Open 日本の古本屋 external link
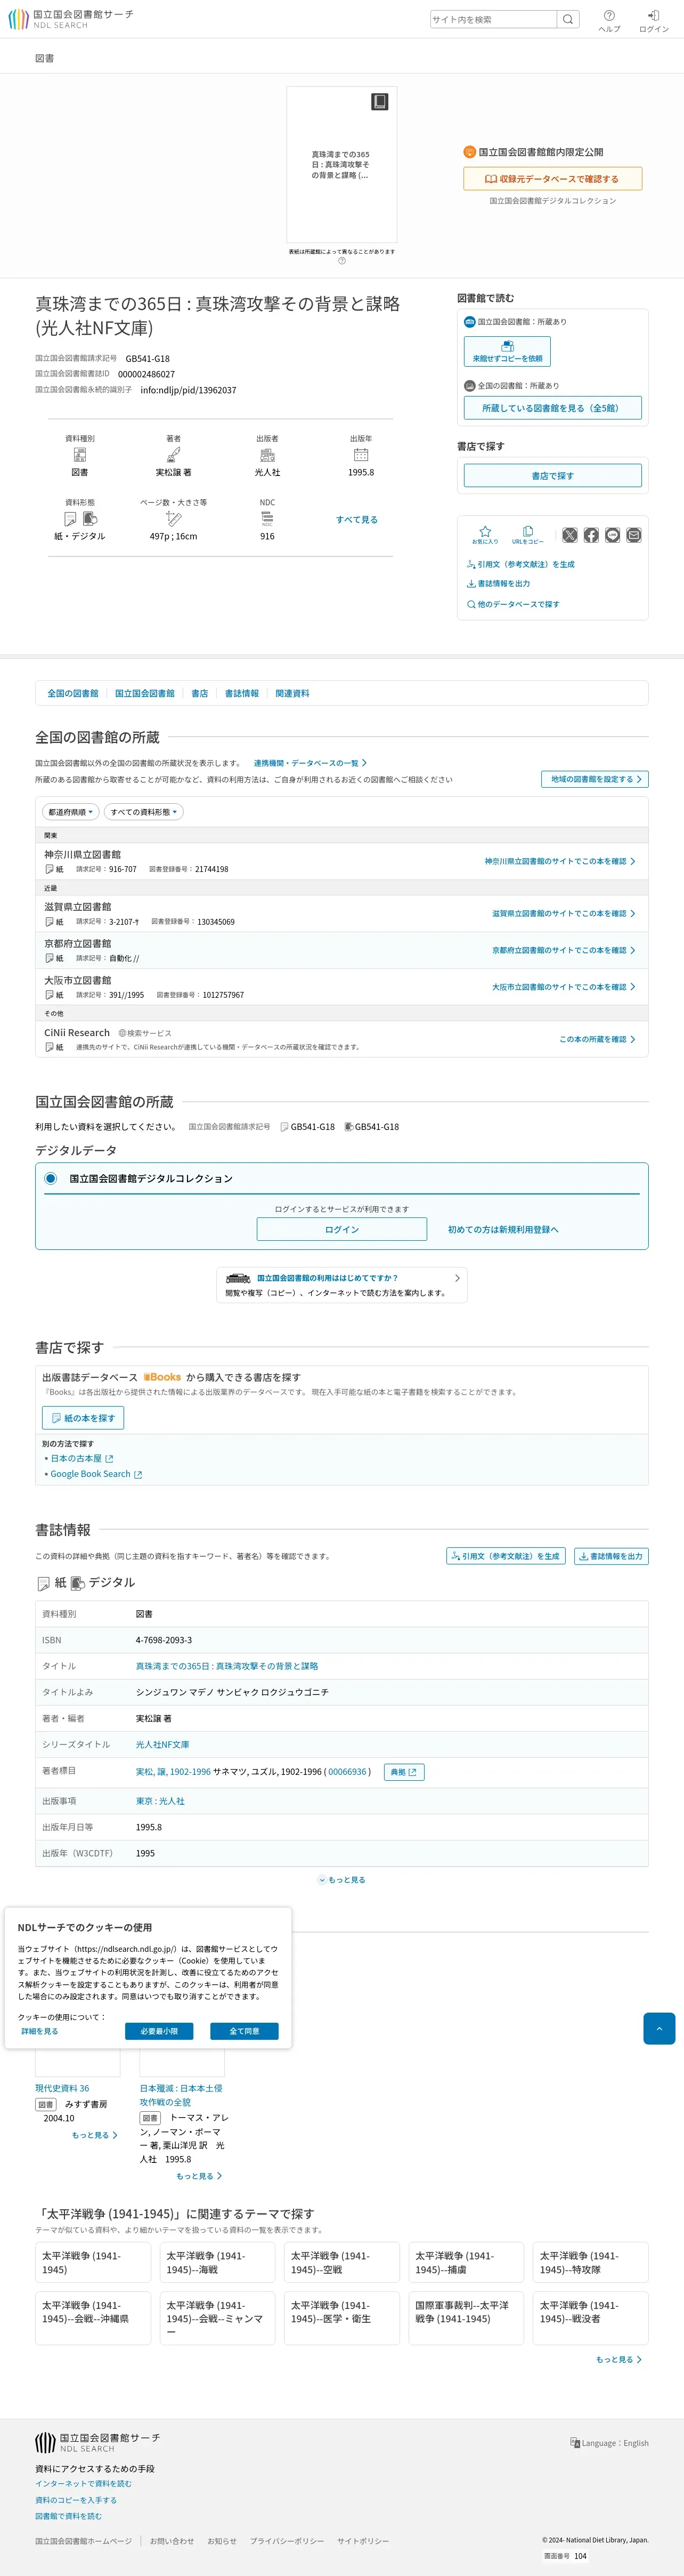The width and height of the screenshot is (684, 2576). (82, 1458)
